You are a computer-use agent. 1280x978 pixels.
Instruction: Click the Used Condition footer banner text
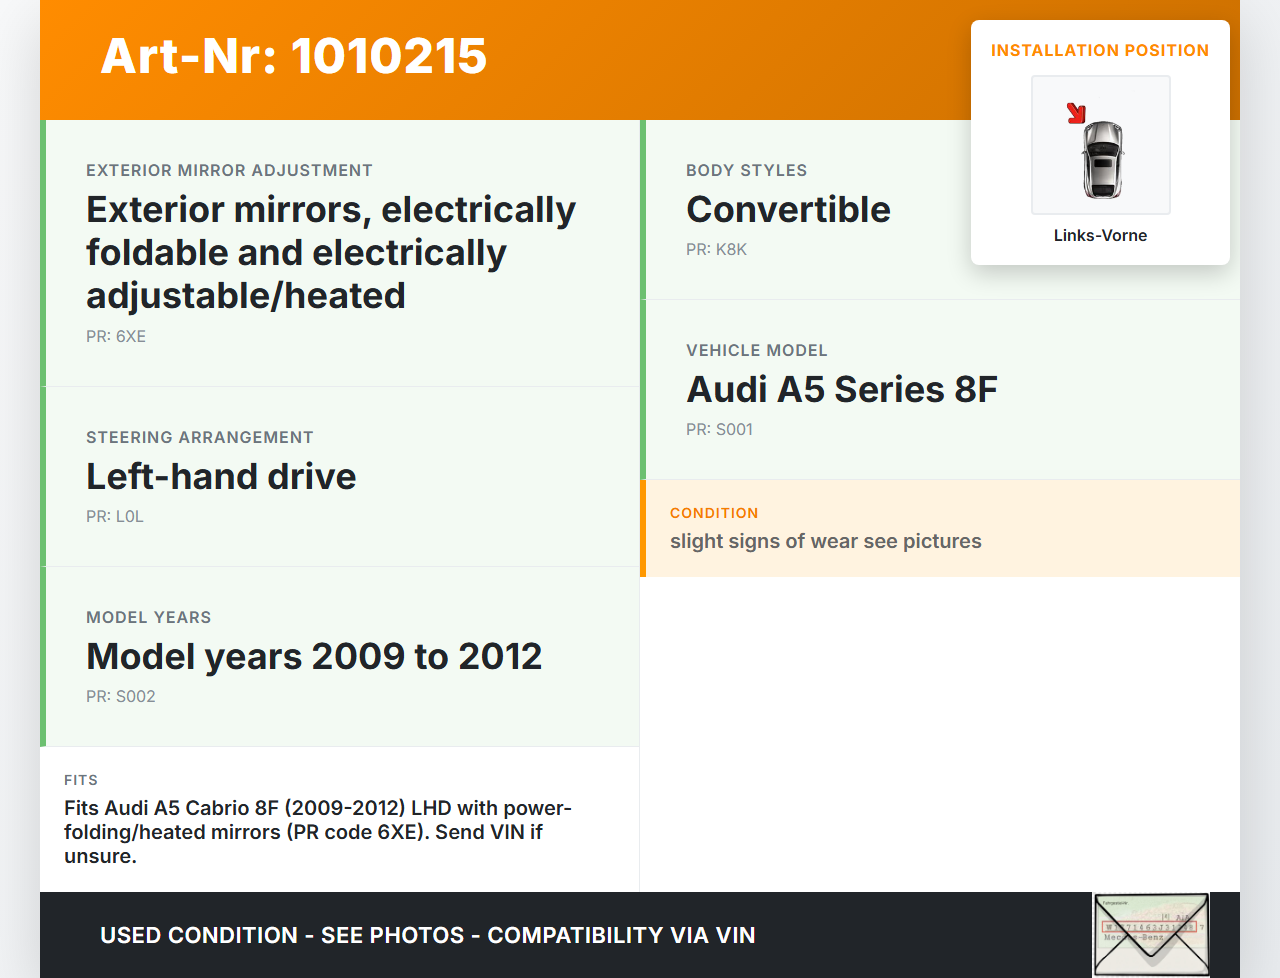[x=427, y=935]
